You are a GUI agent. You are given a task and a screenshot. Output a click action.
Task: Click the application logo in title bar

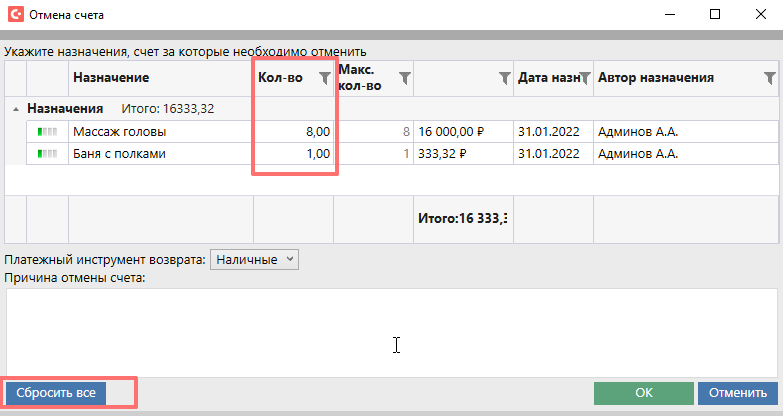tap(14, 15)
